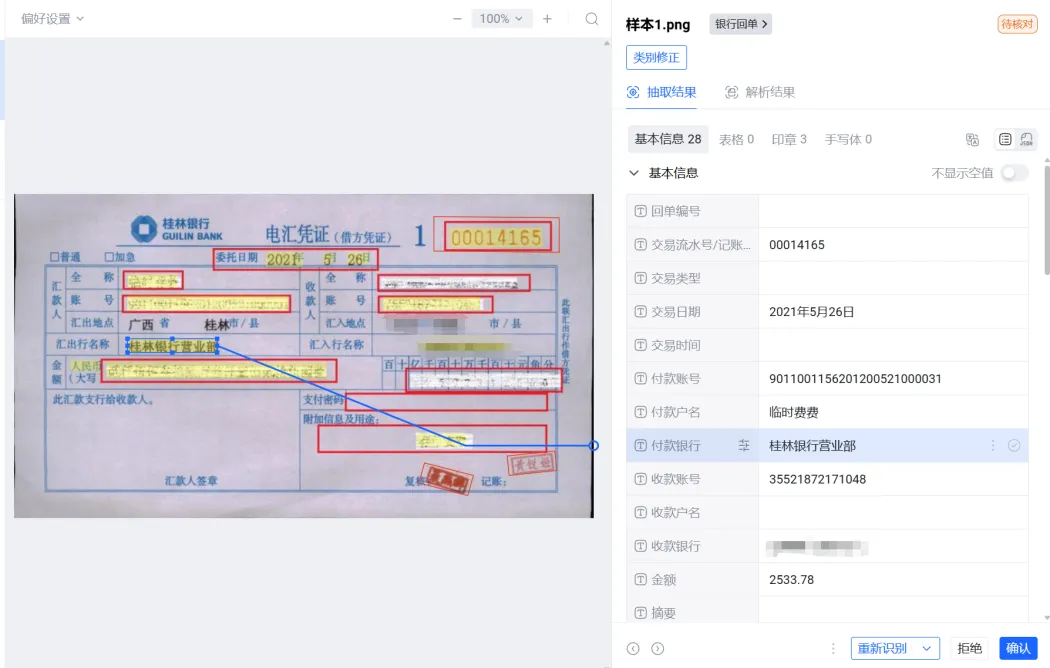The height and width of the screenshot is (668, 1050).
Task: Click the 付款户名 value field
Action: (x=890, y=412)
